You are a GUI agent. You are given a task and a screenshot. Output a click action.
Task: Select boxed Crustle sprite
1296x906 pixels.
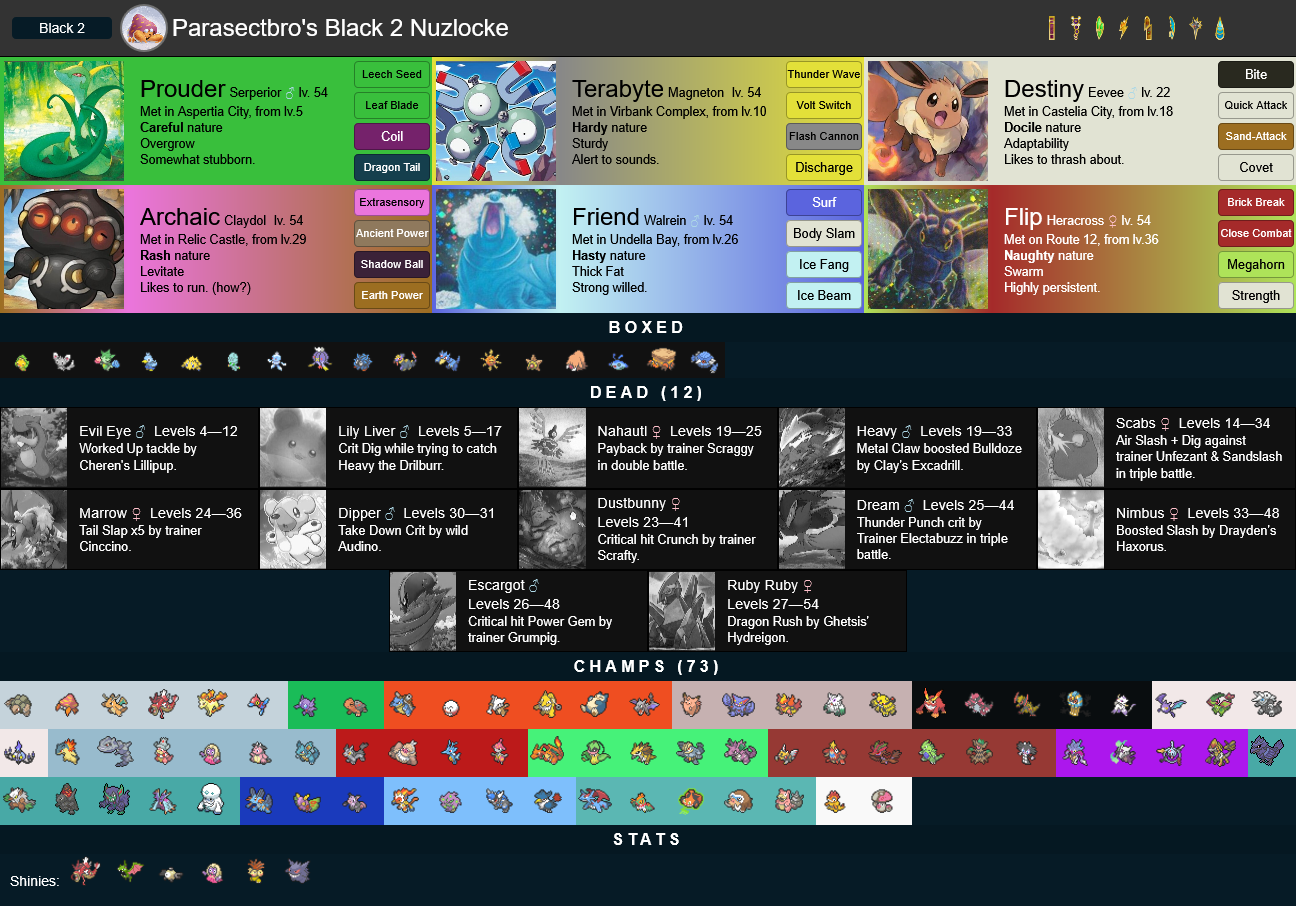661,361
